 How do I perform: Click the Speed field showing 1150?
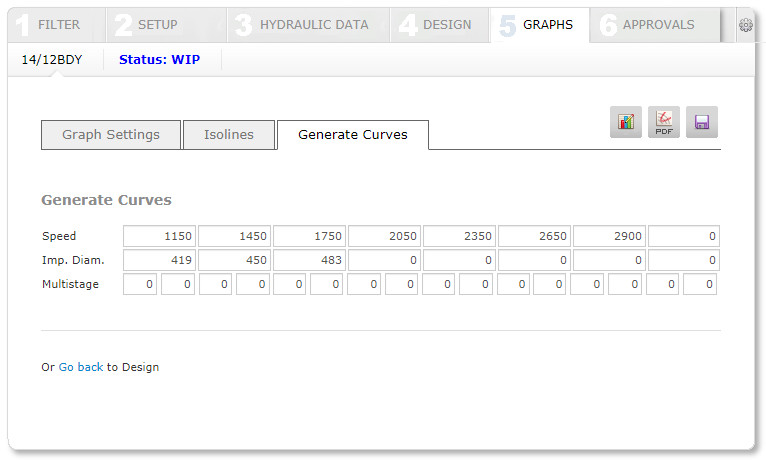[159, 237]
